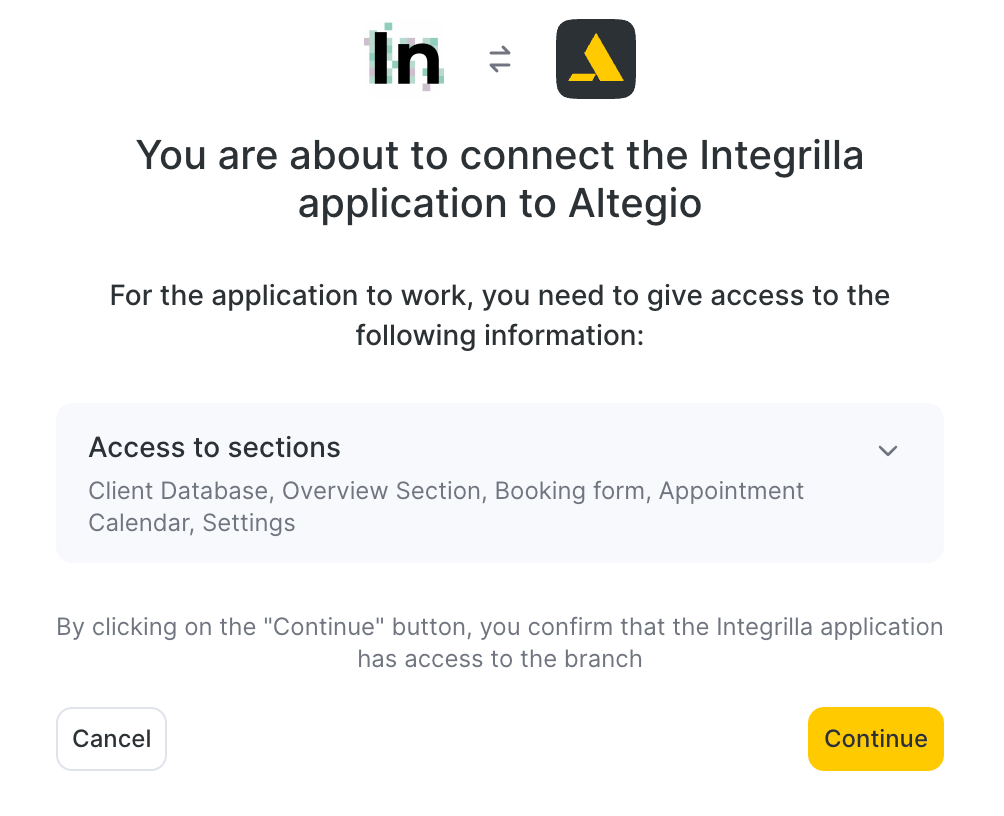Click the "following information:" subtitle line
Image resolution: width=1004 pixels, height=816 pixels.
point(500,336)
